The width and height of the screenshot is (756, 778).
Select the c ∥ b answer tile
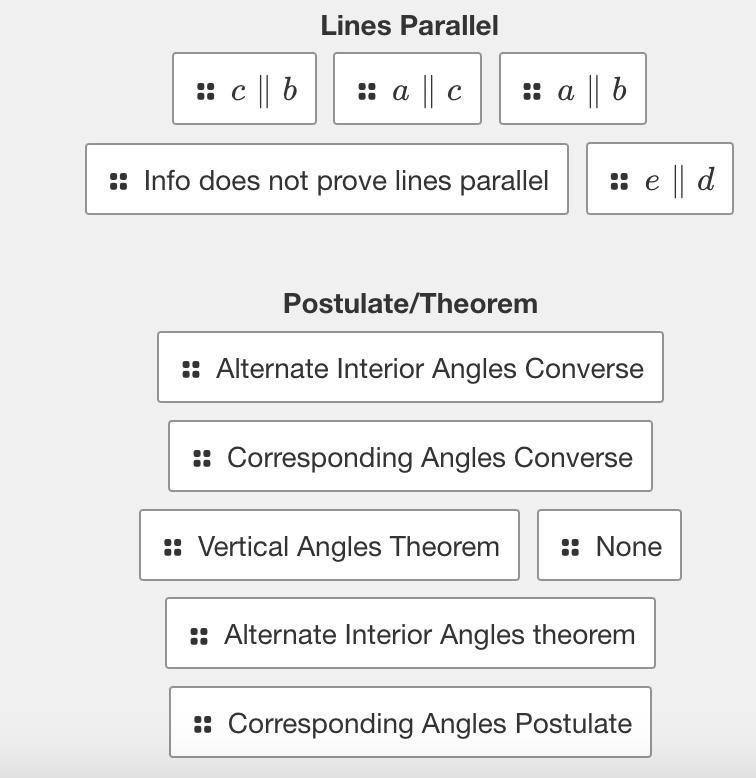pyautogui.click(x=245, y=88)
